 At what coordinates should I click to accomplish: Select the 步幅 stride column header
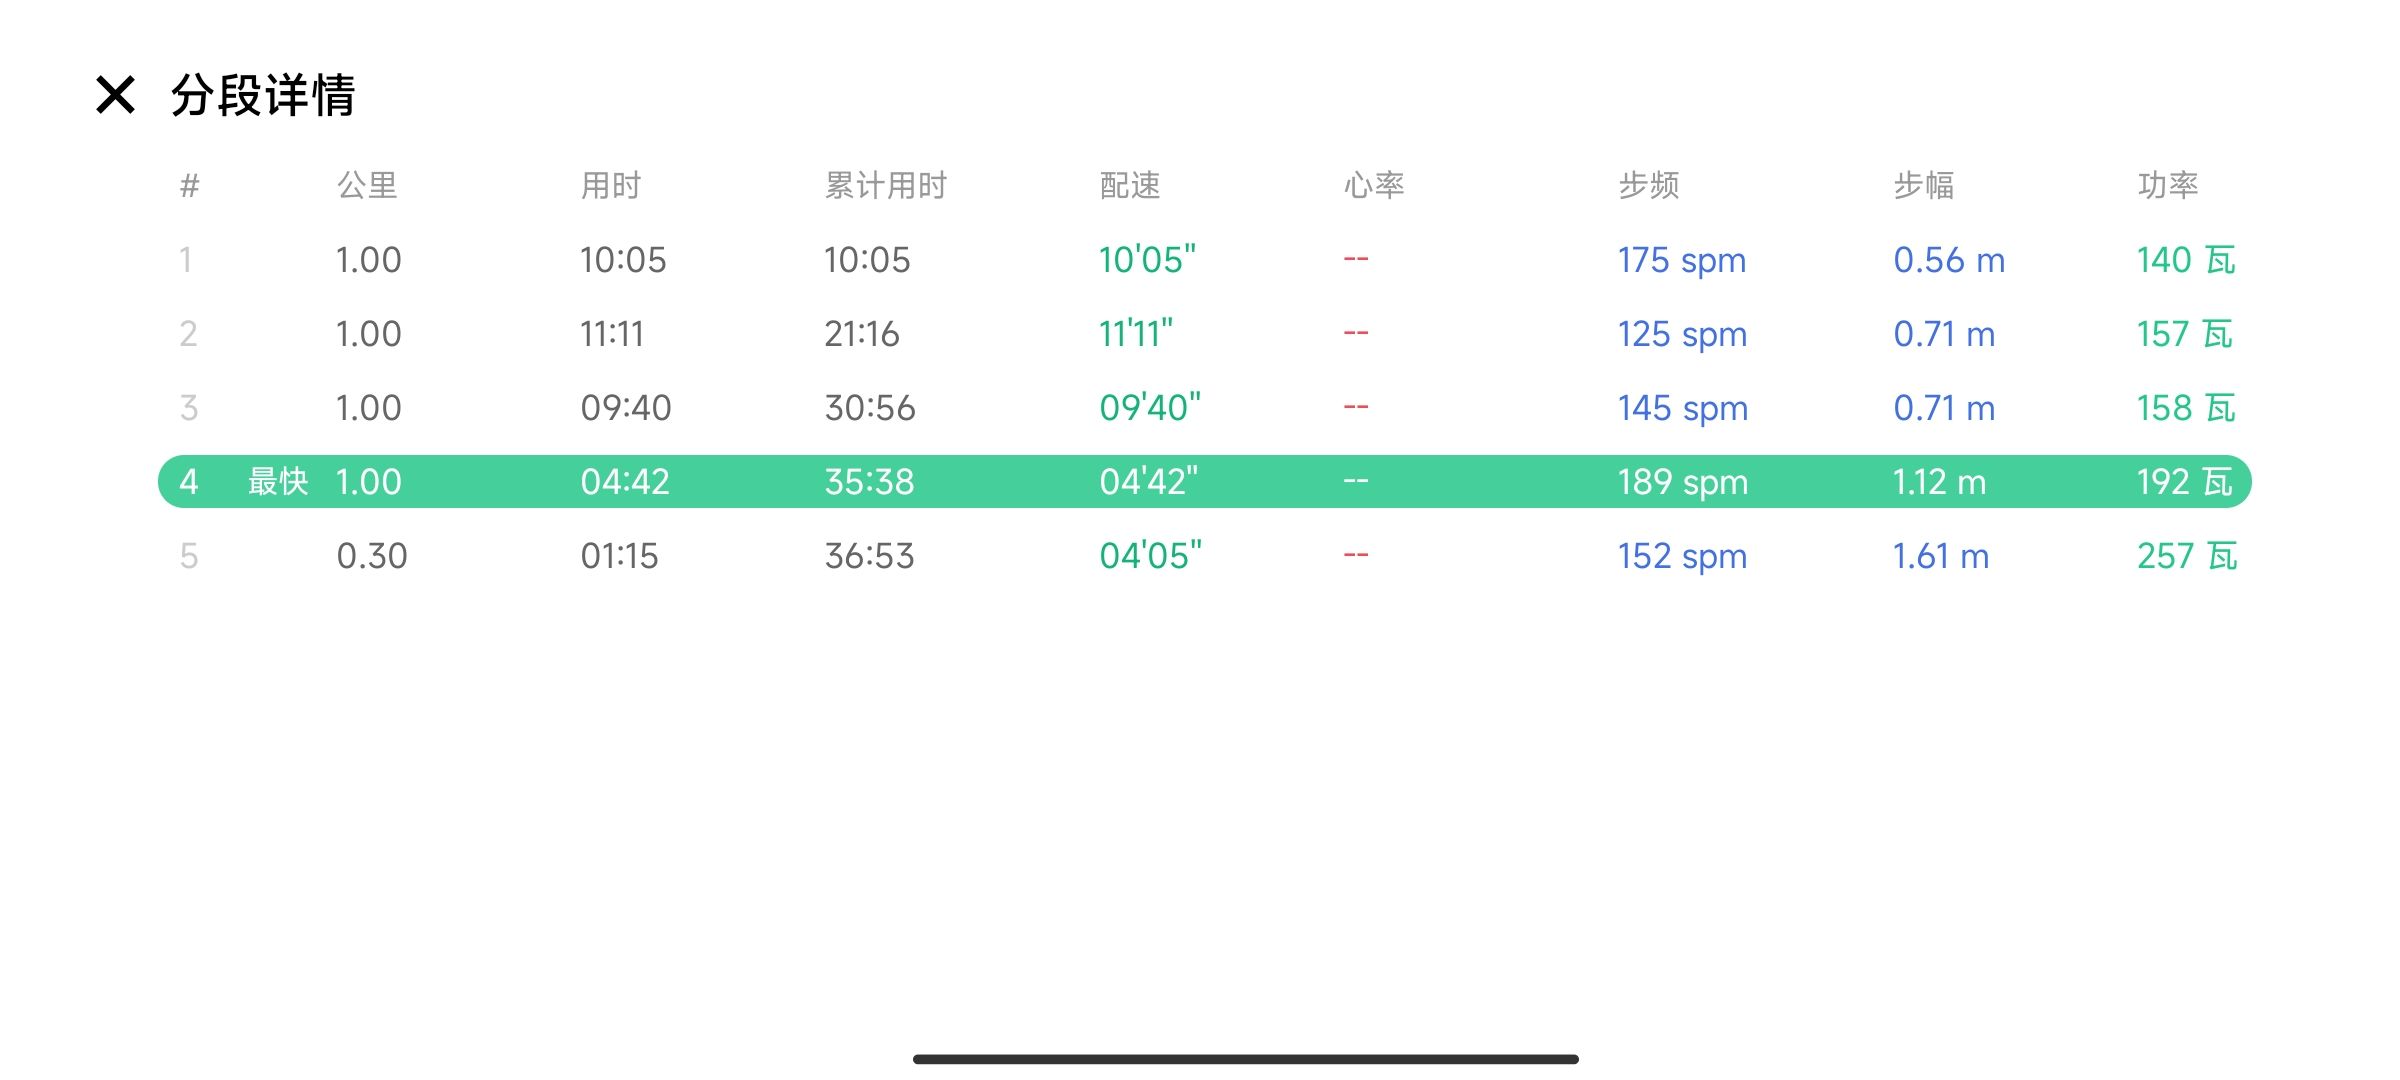pos(1924,185)
